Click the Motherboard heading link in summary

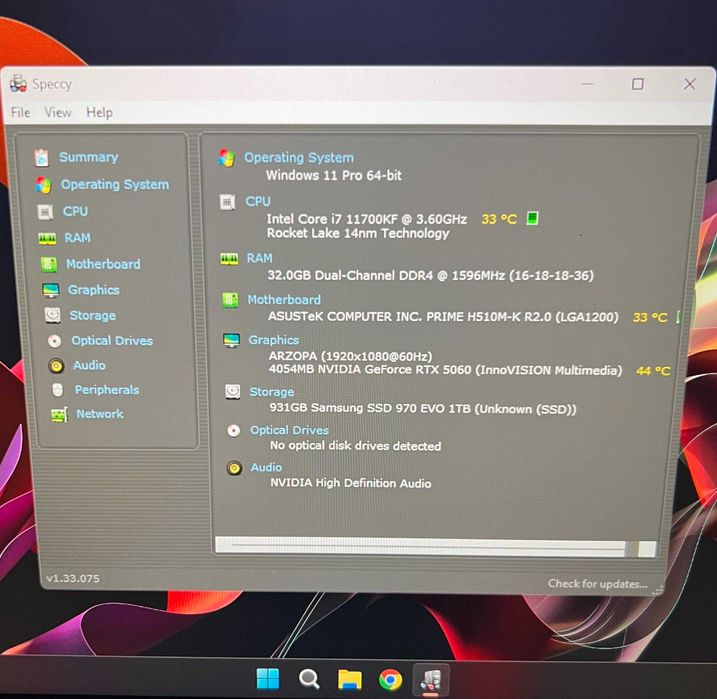coord(284,300)
